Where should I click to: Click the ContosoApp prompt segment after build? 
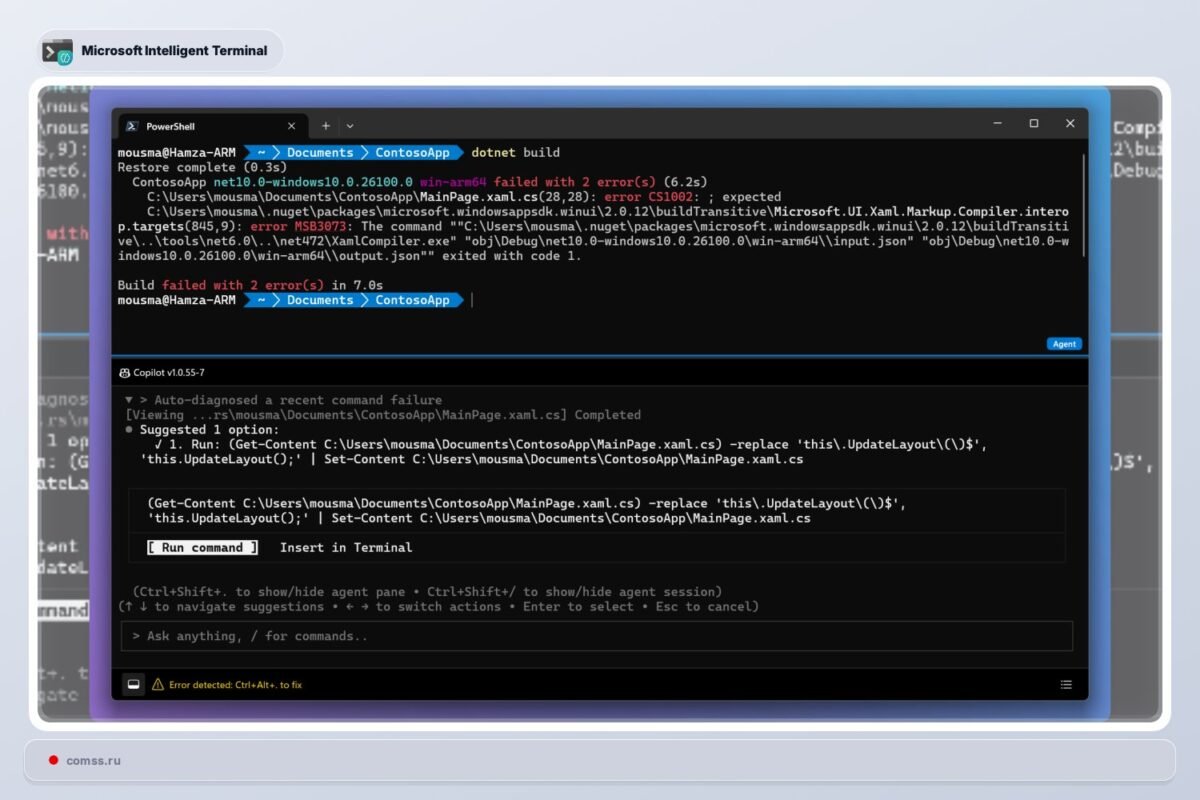(412, 300)
